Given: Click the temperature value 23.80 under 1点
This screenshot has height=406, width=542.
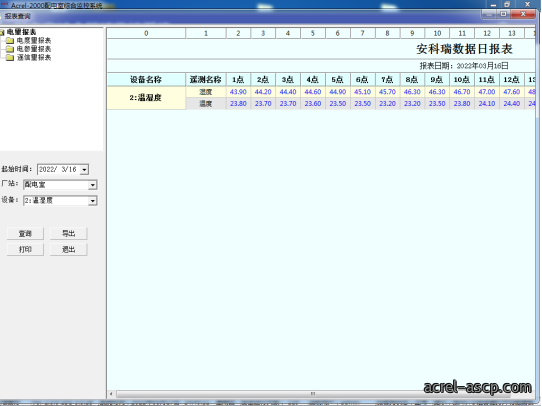Looking at the screenshot, I should click(x=239, y=104).
